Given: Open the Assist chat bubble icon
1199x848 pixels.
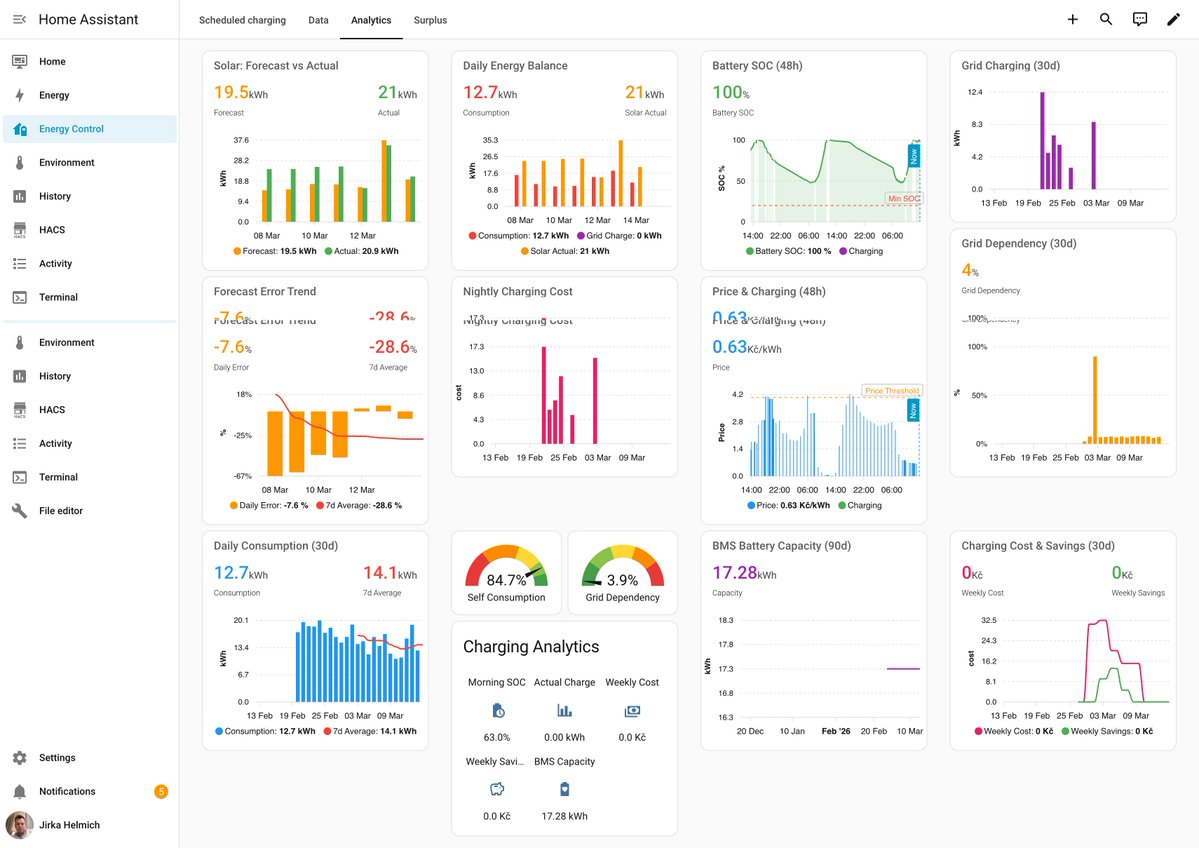Looking at the screenshot, I should pos(1139,19).
